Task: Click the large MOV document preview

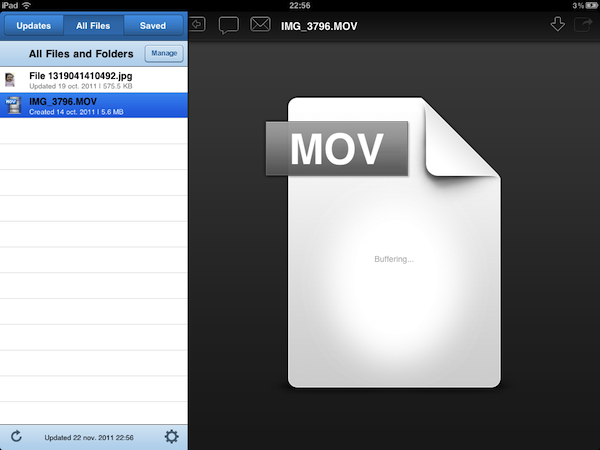Action: coord(383,242)
